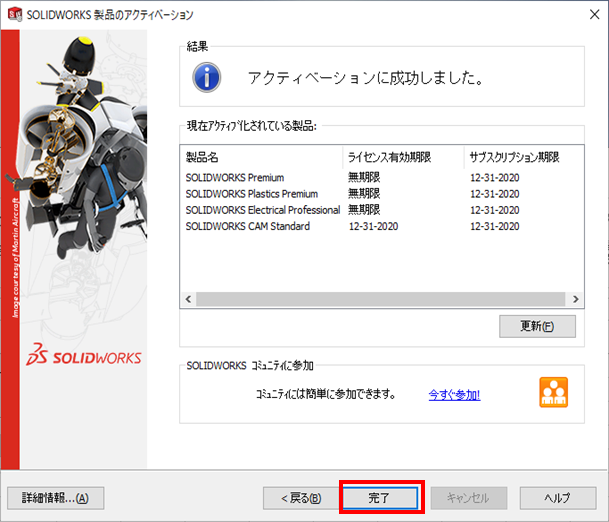Image resolution: width=609 pixels, height=522 pixels.
Task: Click the SOLIDWORKS logo in side banner
Action: click(x=84, y=355)
